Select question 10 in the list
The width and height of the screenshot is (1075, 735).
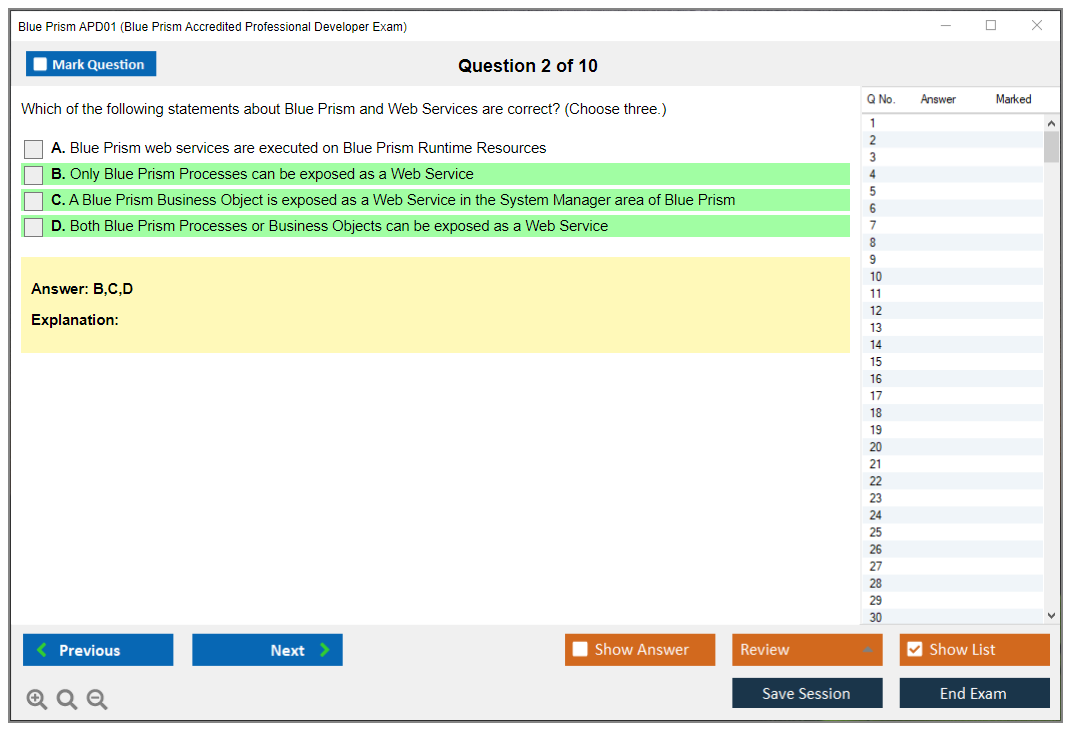pyautogui.click(x=876, y=277)
